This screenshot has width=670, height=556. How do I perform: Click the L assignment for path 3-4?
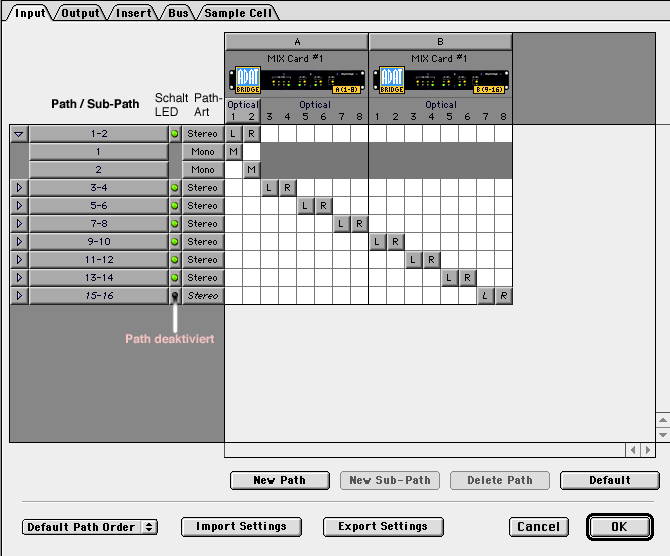click(270, 187)
